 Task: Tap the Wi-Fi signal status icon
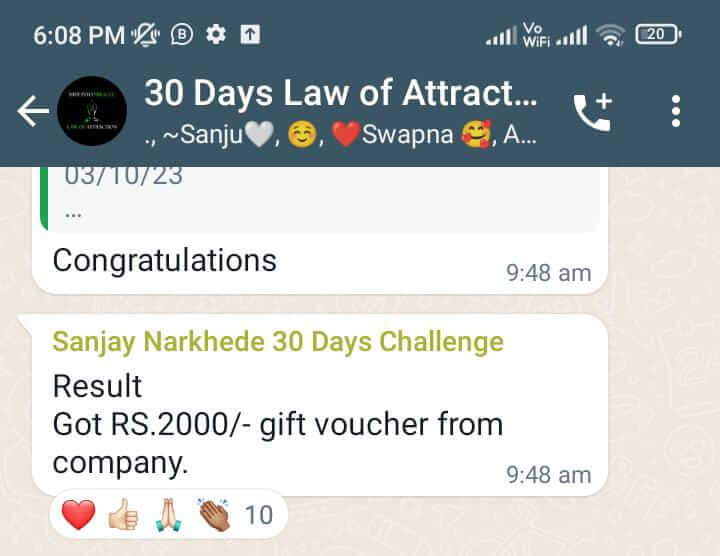click(x=610, y=35)
